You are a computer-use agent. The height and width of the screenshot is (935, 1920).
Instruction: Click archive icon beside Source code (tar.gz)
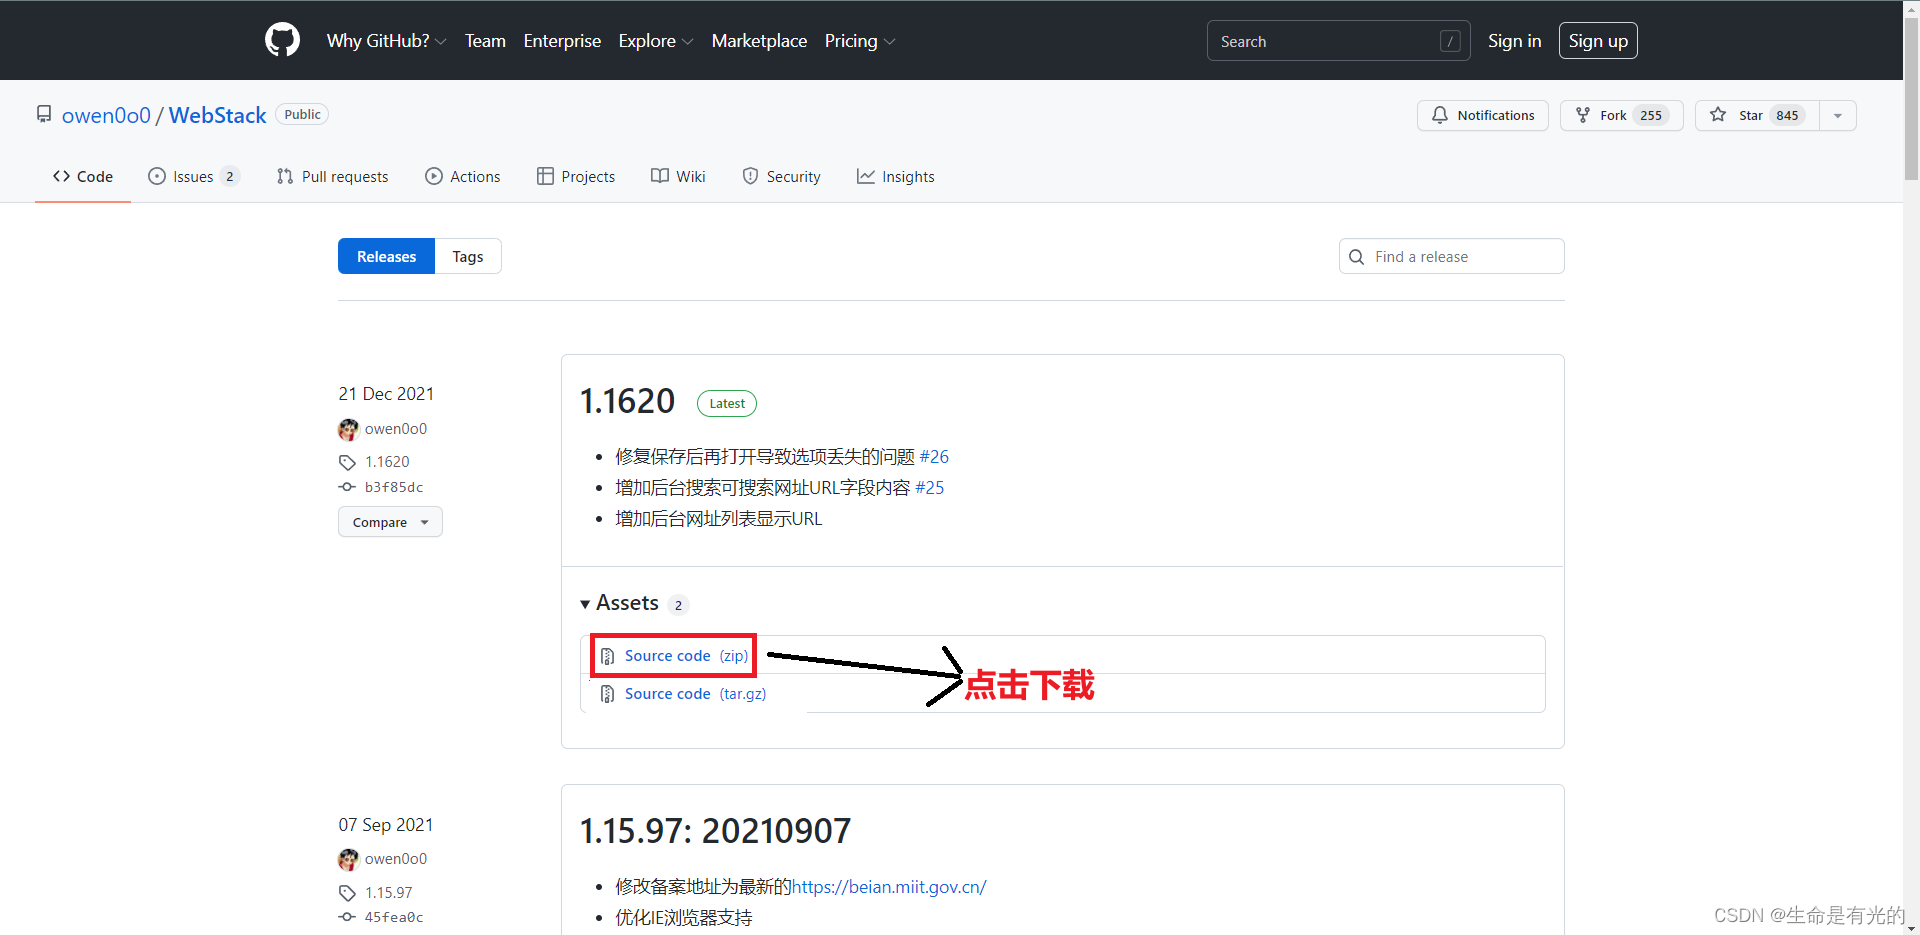[x=607, y=694]
